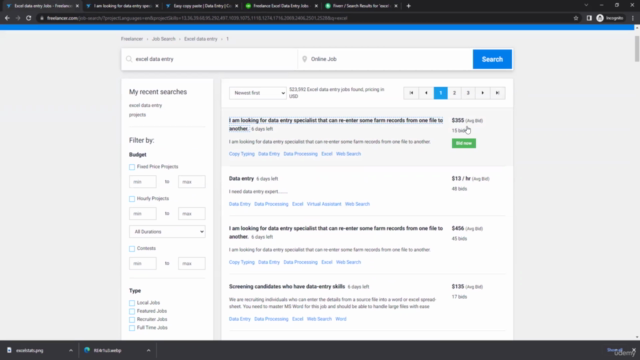
Task: Open the Job Search breadcrumb link
Action: 164,39
